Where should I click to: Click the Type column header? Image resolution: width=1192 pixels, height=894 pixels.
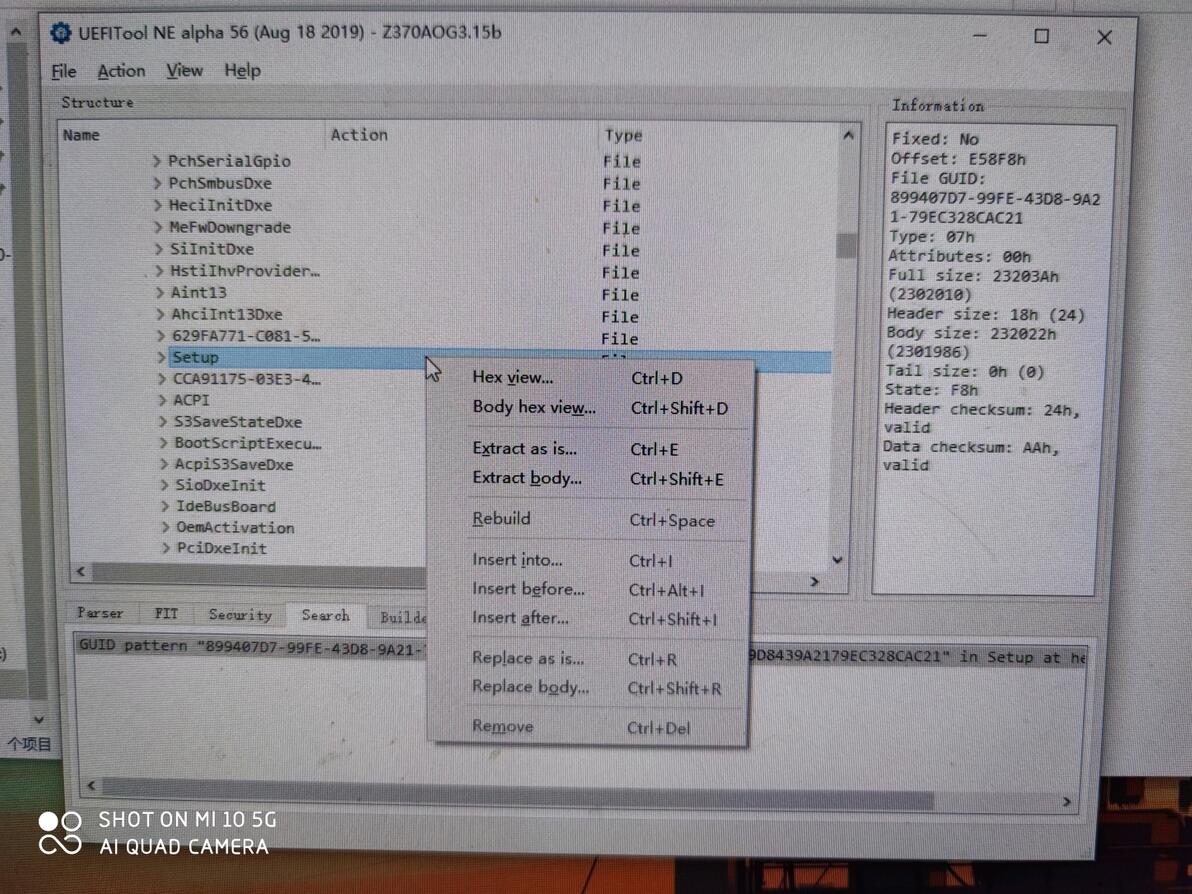pyautogui.click(x=623, y=135)
